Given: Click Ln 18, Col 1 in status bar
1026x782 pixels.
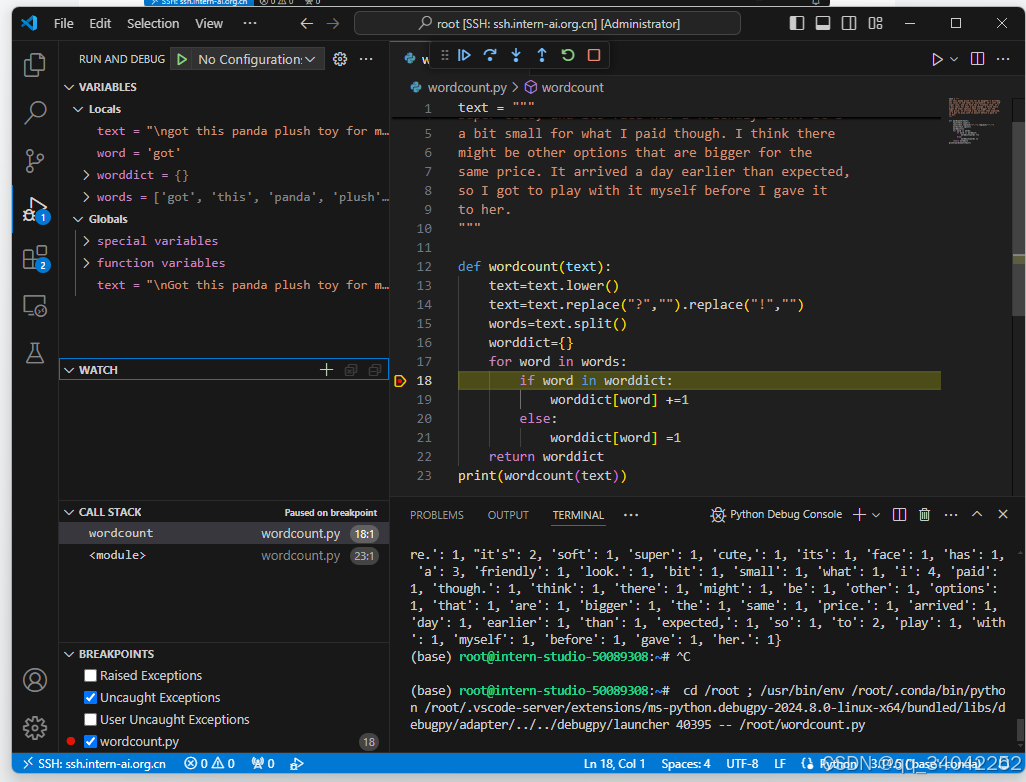Looking at the screenshot, I should click(x=613, y=762).
